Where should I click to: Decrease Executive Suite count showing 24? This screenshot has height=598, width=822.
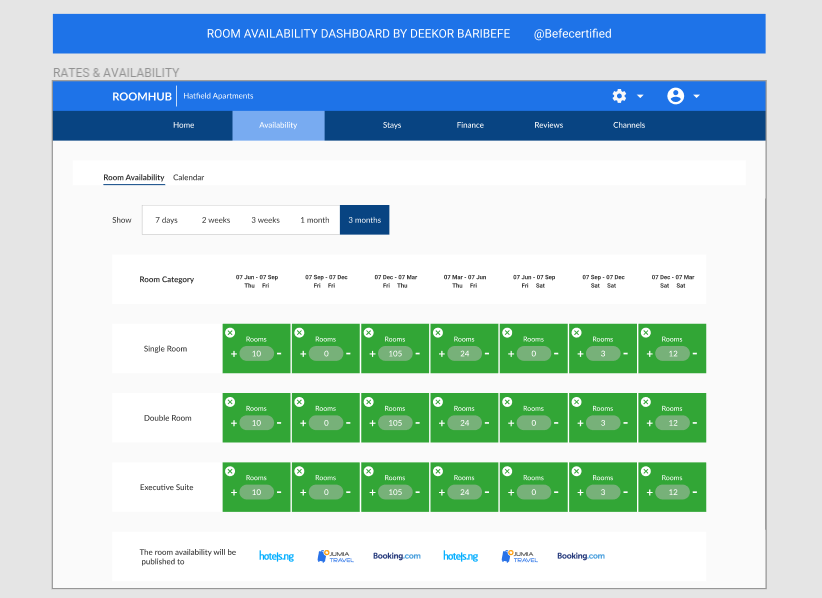[487, 492]
